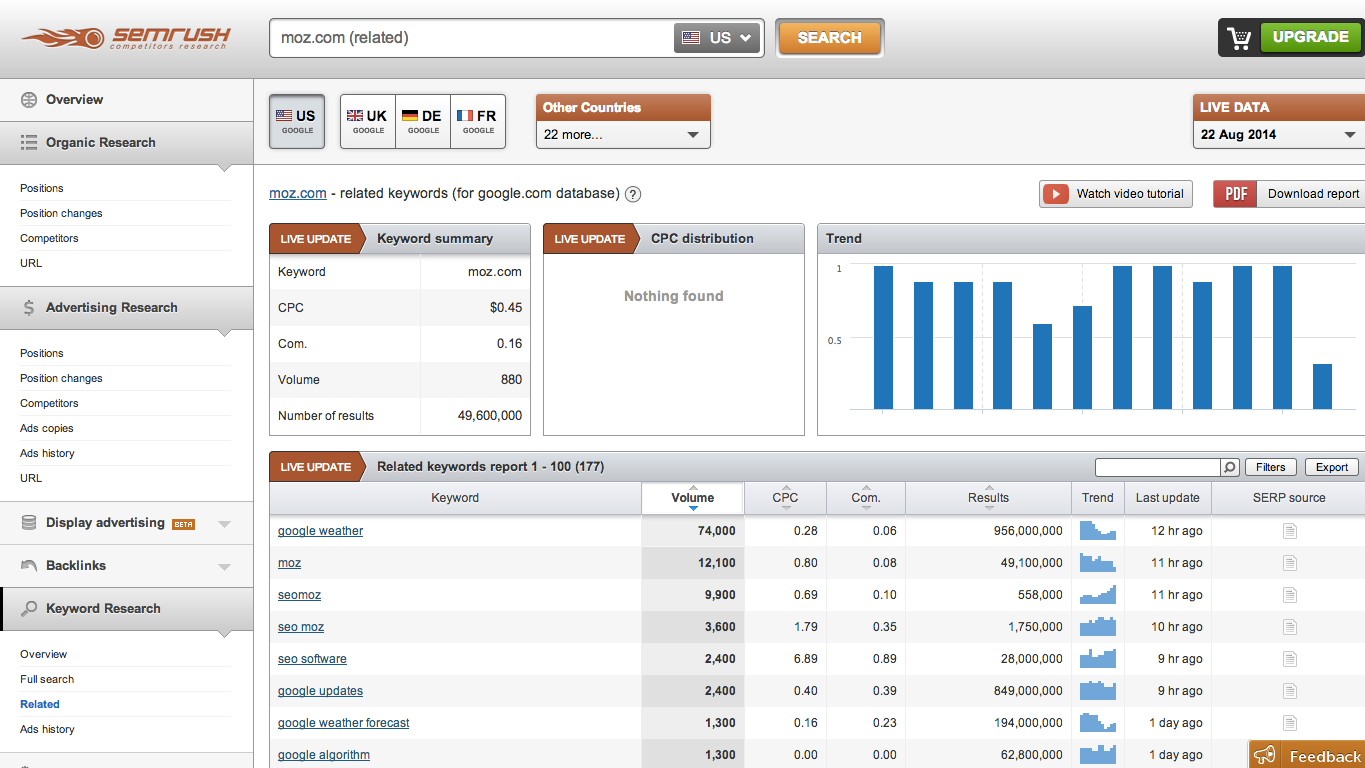
Task: Open SERP source icon for seo moz
Action: pyautogui.click(x=1289, y=627)
